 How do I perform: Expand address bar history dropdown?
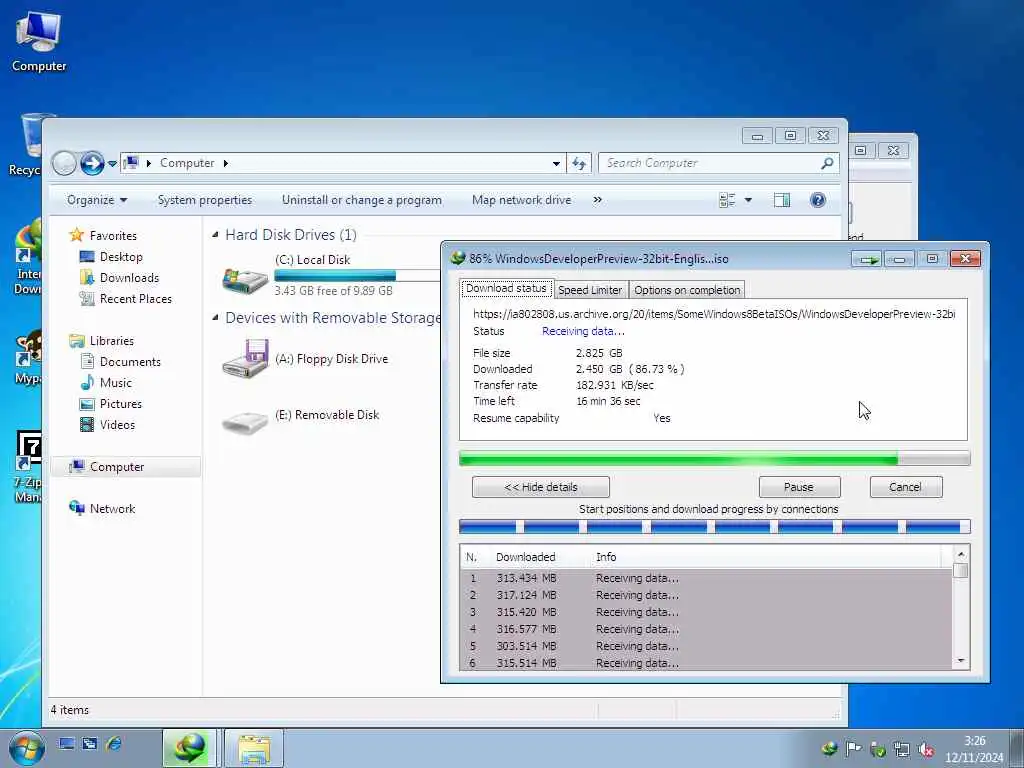(556, 163)
